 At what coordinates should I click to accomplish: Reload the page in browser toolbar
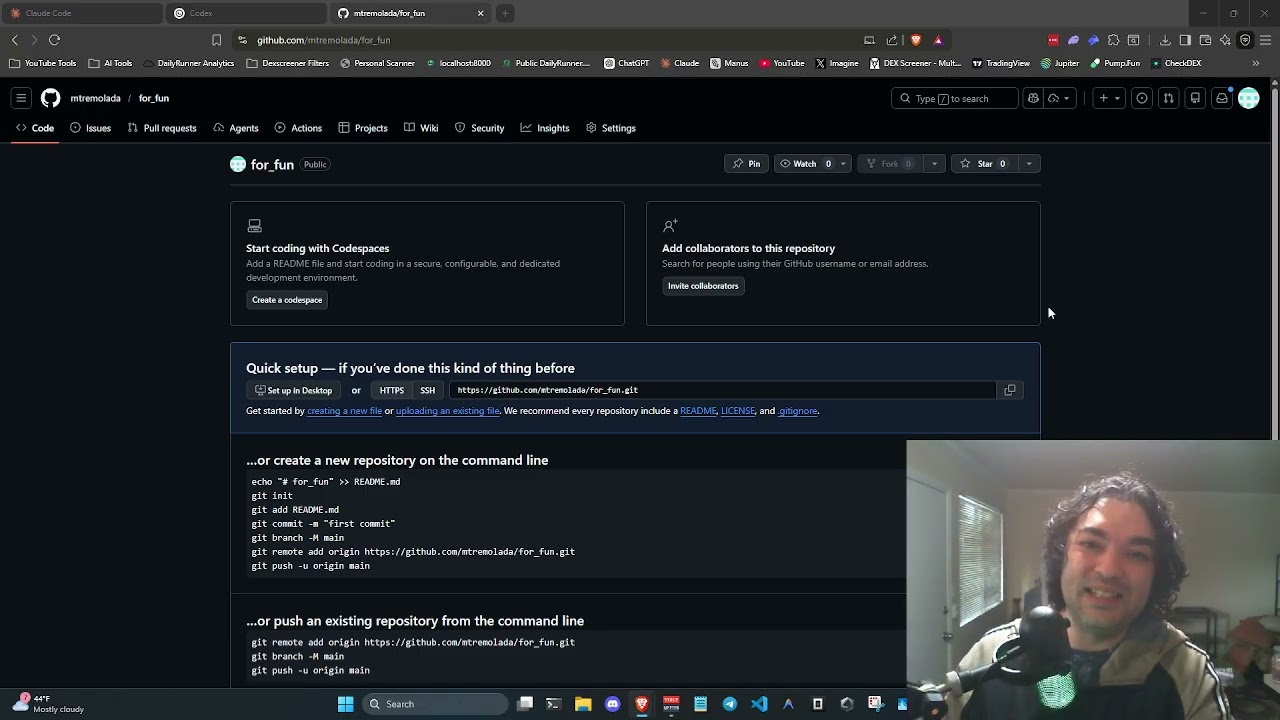tap(54, 40)
